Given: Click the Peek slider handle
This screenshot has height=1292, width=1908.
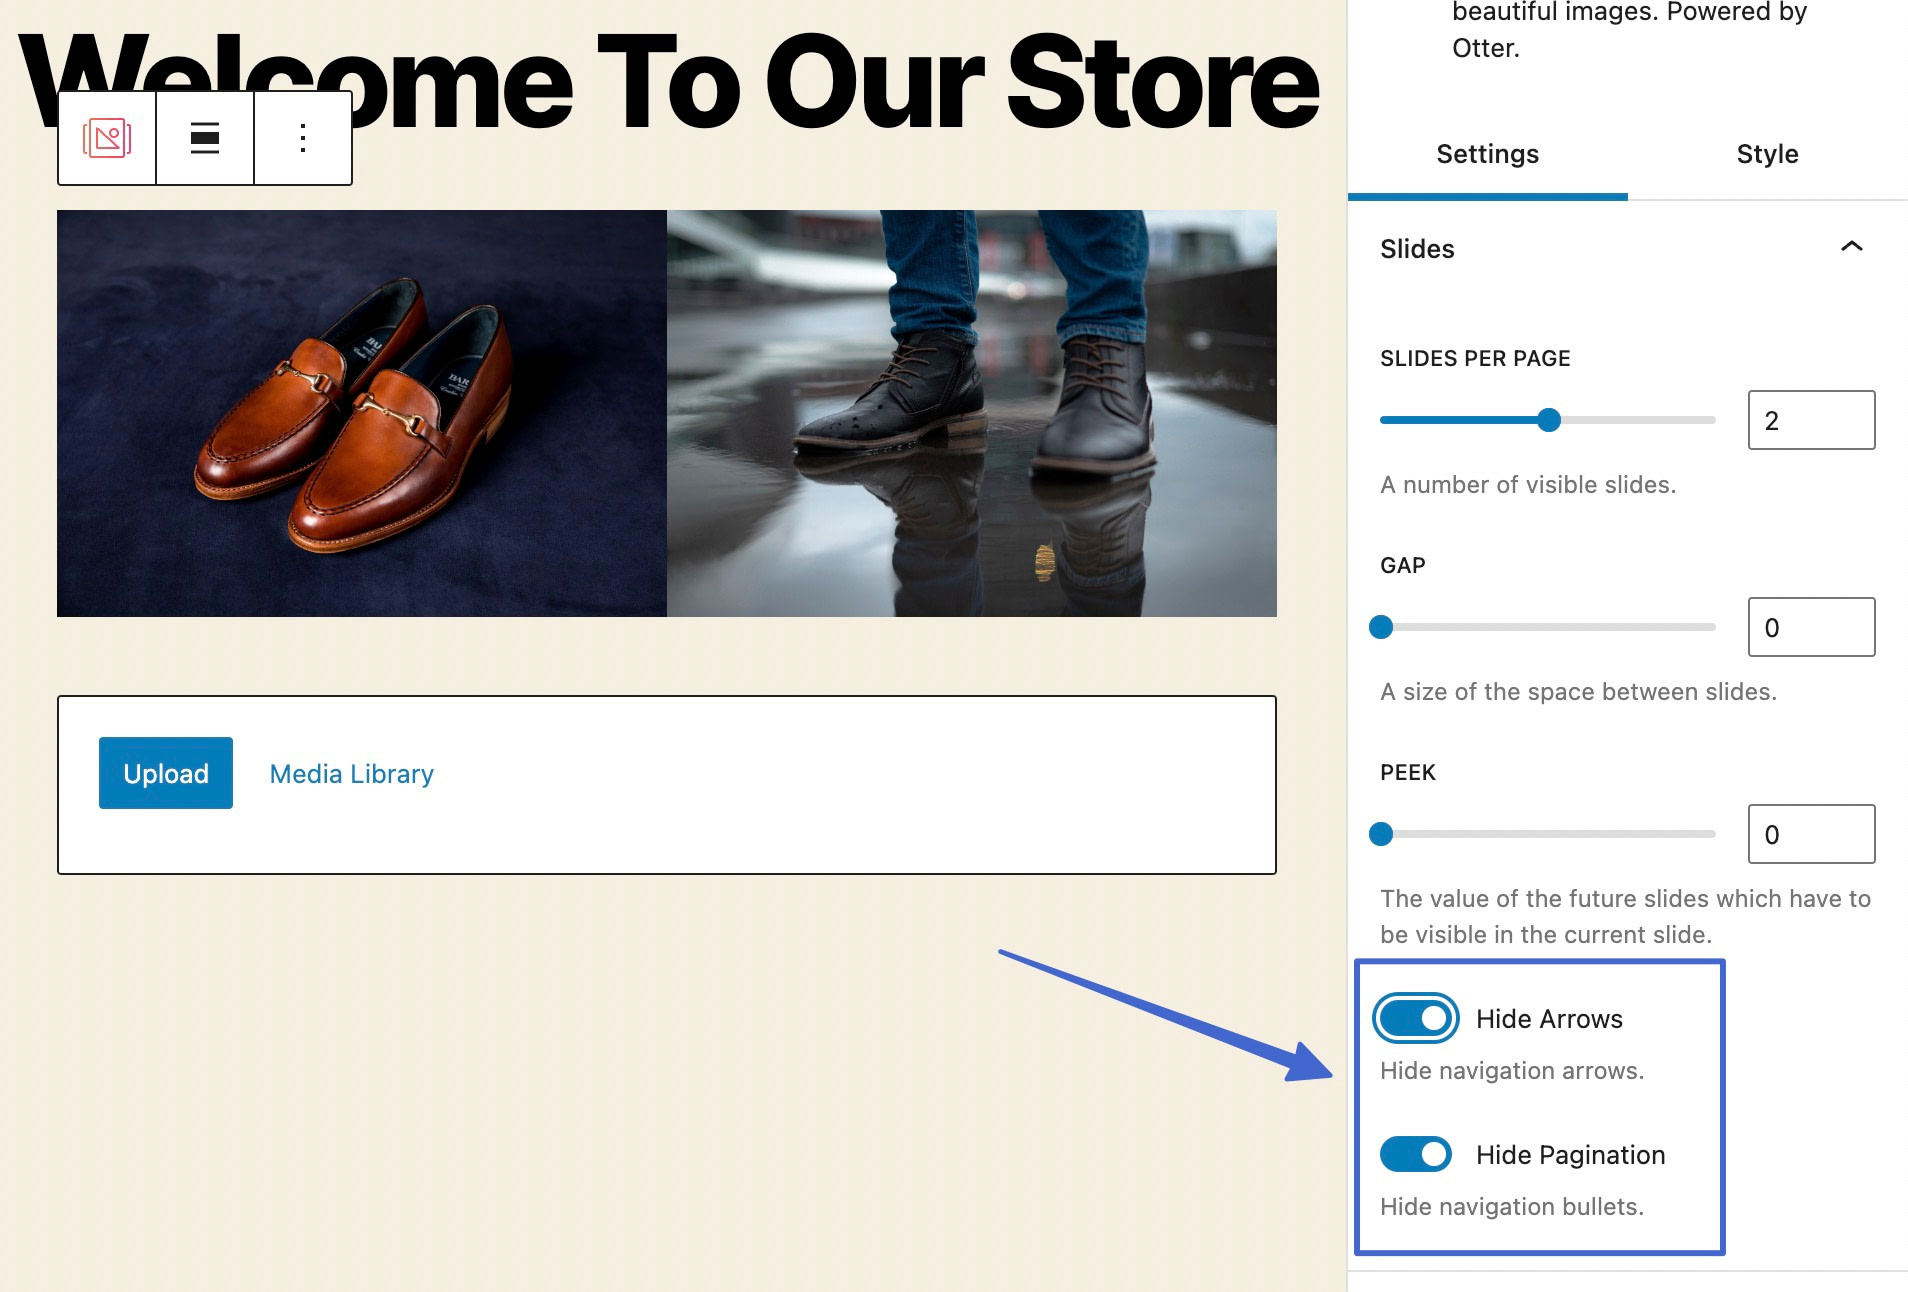Looking at the screenshot, I should pos(1382,833).
